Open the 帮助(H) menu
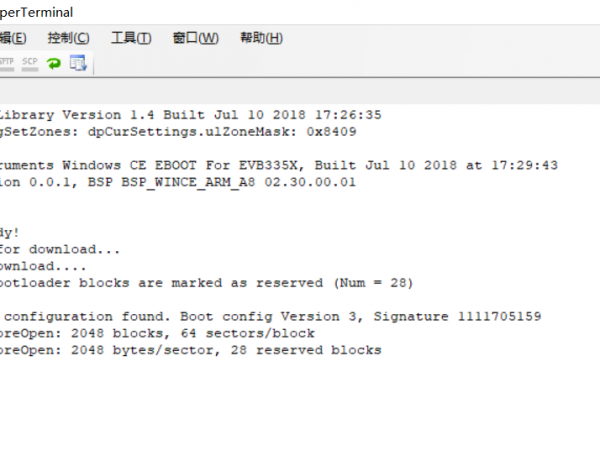Image resolution: width=600 pixels, height=450 pixels. [261, 38]
